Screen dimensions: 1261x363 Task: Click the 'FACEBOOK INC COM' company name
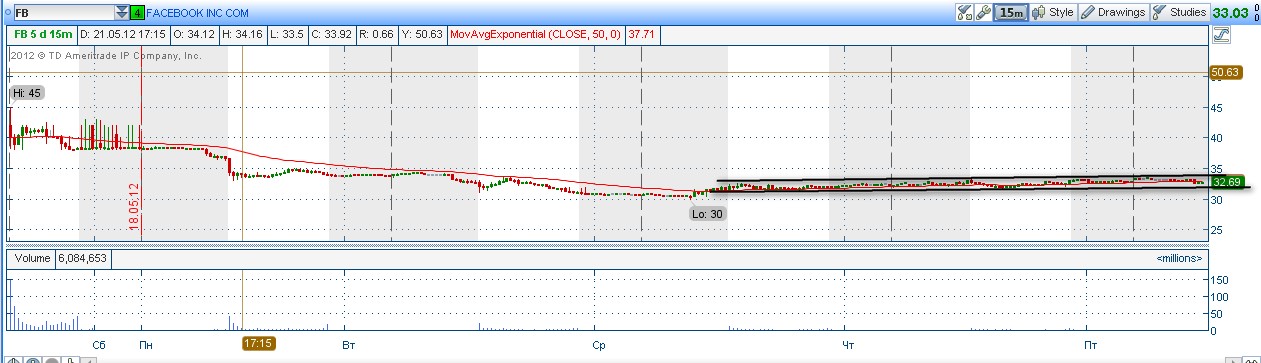click(x=198, y=14)
